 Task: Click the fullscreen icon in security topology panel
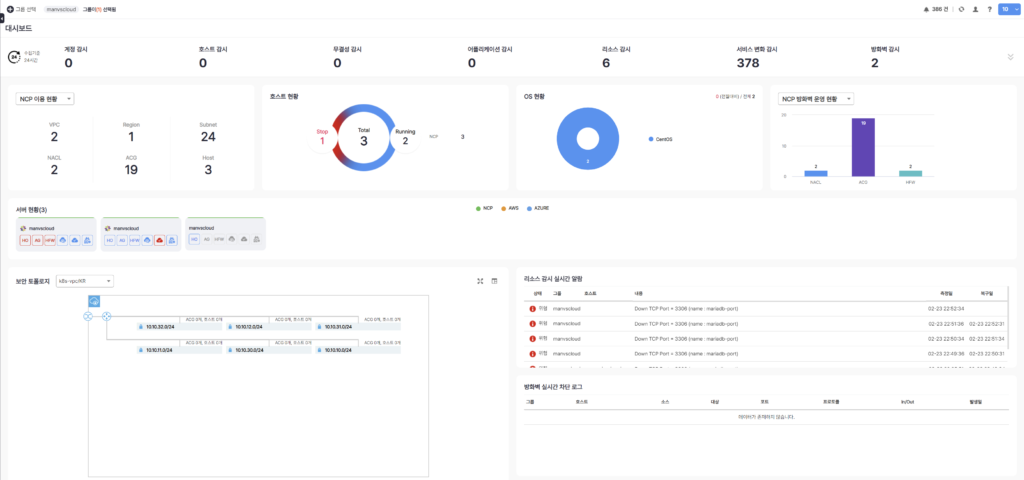coord(480,281)
